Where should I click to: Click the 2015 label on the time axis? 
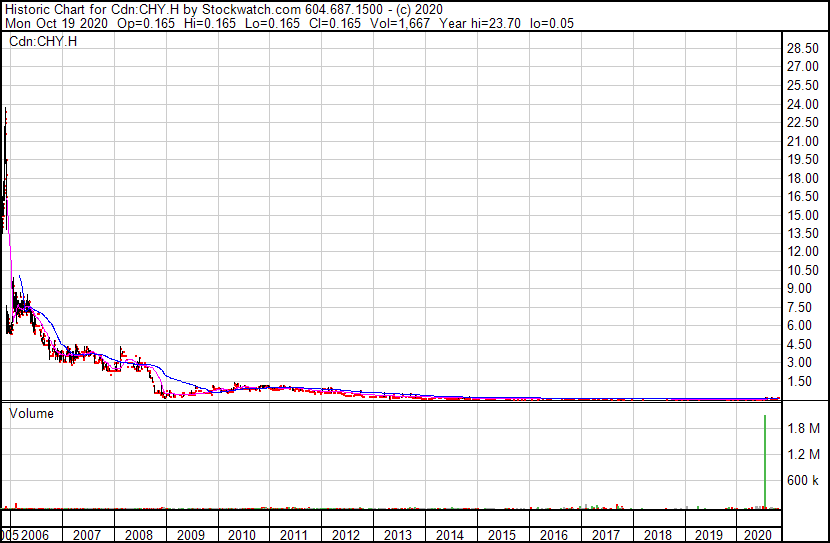click(x=501, y=535)
